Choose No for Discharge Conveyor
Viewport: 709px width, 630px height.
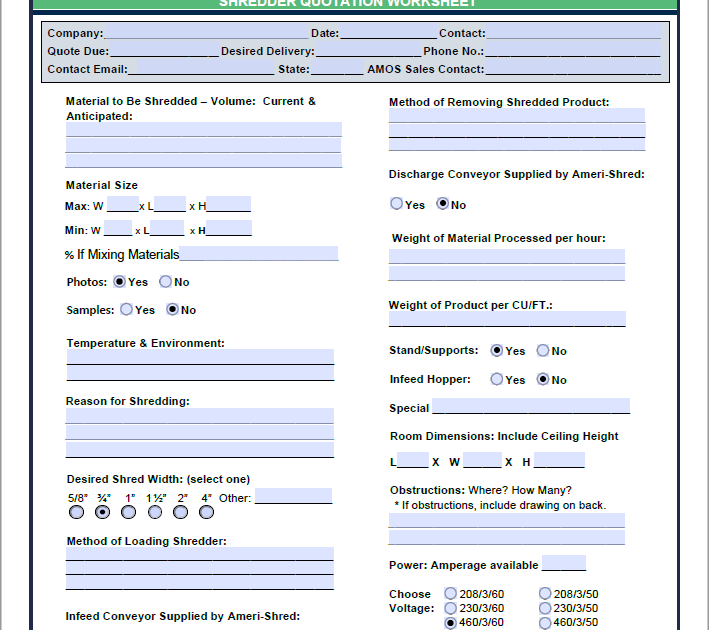[443, 204]
